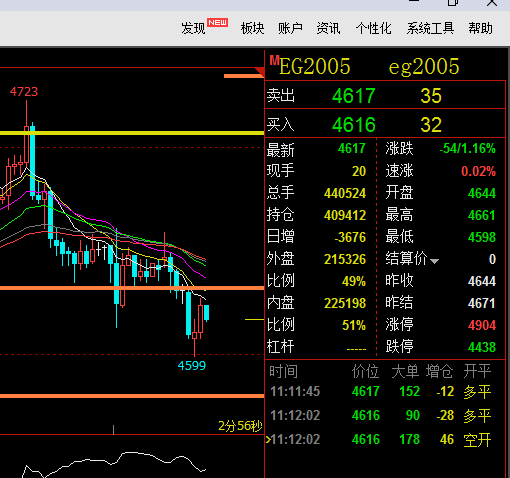510x478 pixels.
Task: Click the 卖出 price 4617
Action: tap(354, 96)
